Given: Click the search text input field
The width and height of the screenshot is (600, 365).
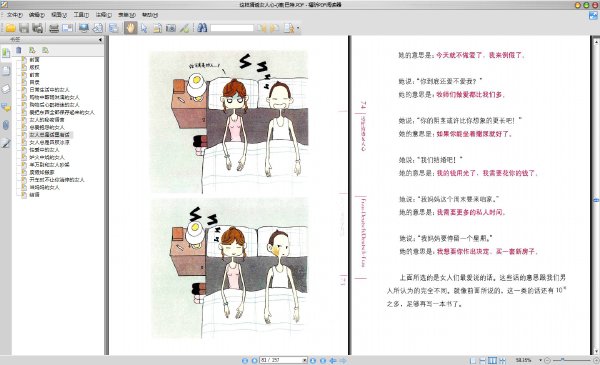Looking at the screenshot, I should pyautogui.click(x=232, y=28).
